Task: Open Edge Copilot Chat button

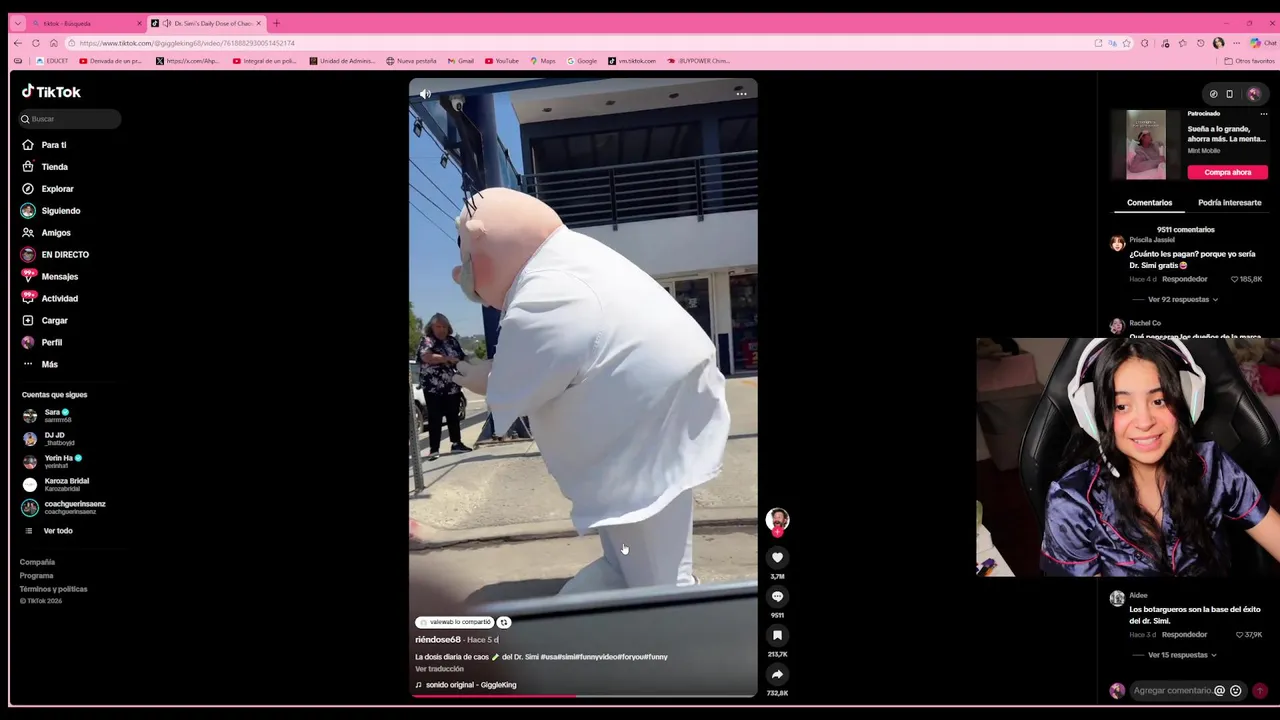Action: point(1263,43)
